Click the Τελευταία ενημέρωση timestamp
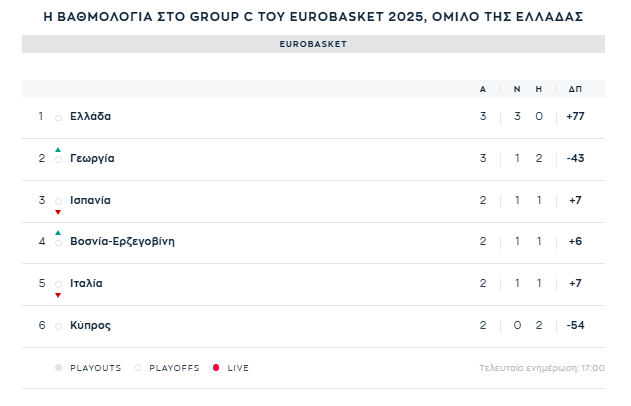 542,368
